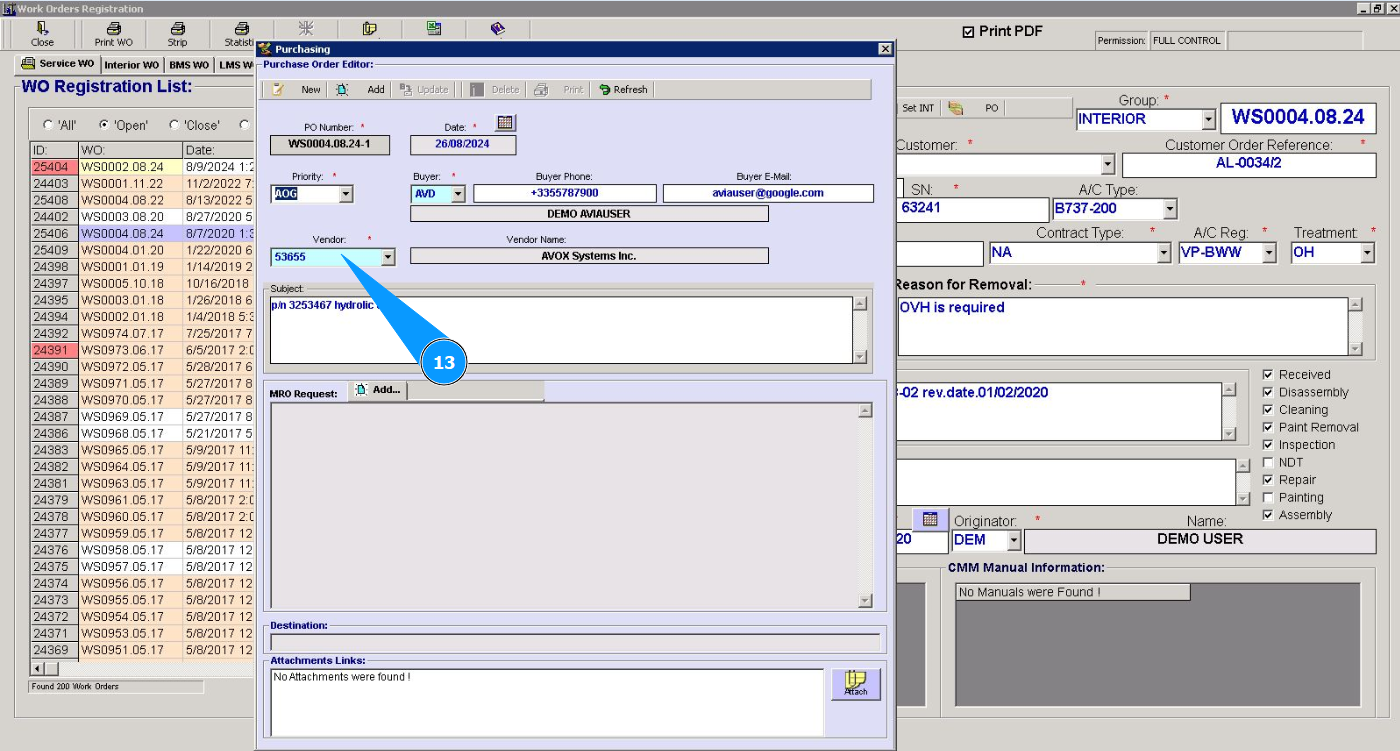Image resolution: width=1400 pixels, height=751 pixels.
Task: Click the Customer Order Reference field
Action: coord(1249,164)
